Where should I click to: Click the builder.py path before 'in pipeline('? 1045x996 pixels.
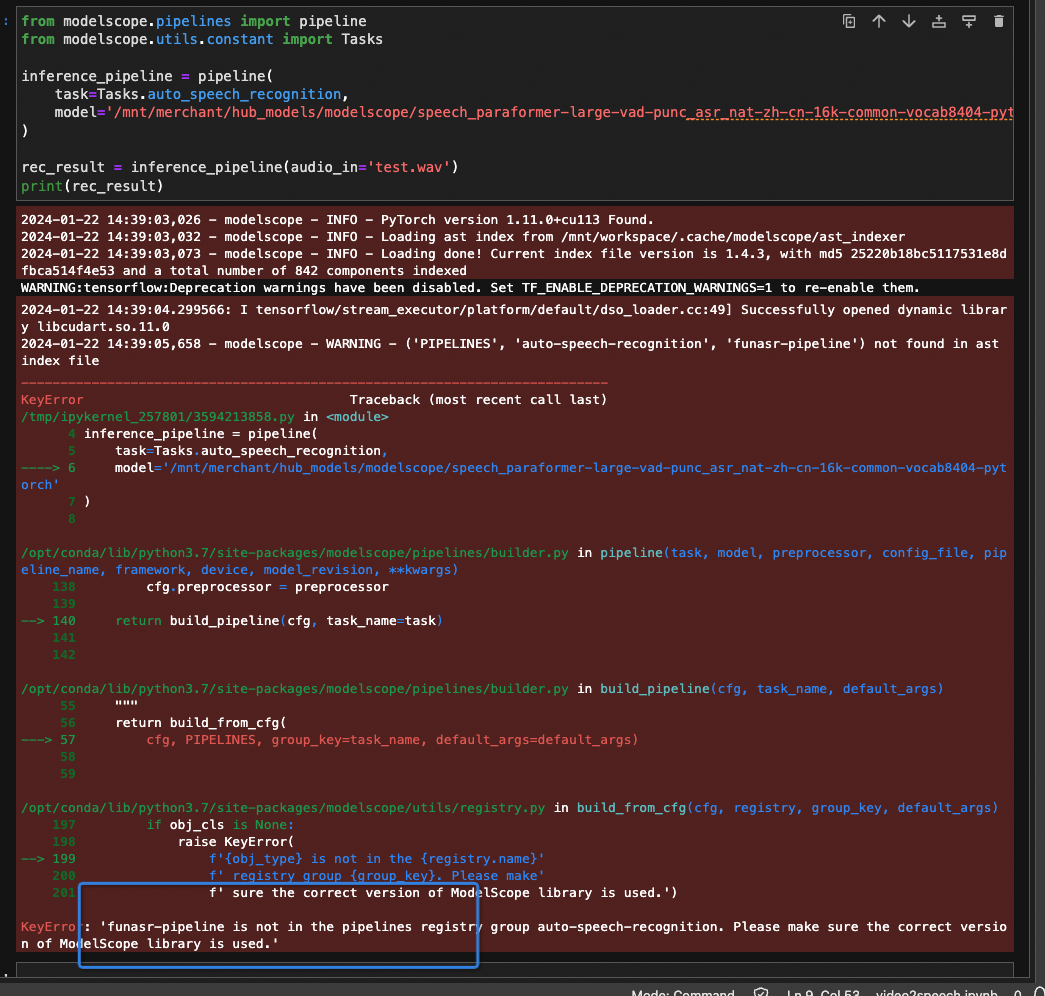pyautogui.click(x=295, y=553)
